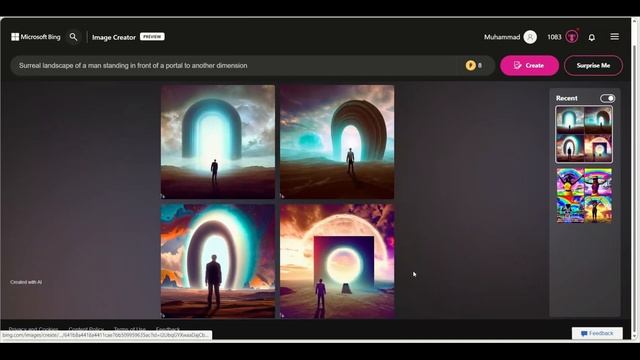Open the blue arch portal image
The image size is (640, 360).
point(218,142)
